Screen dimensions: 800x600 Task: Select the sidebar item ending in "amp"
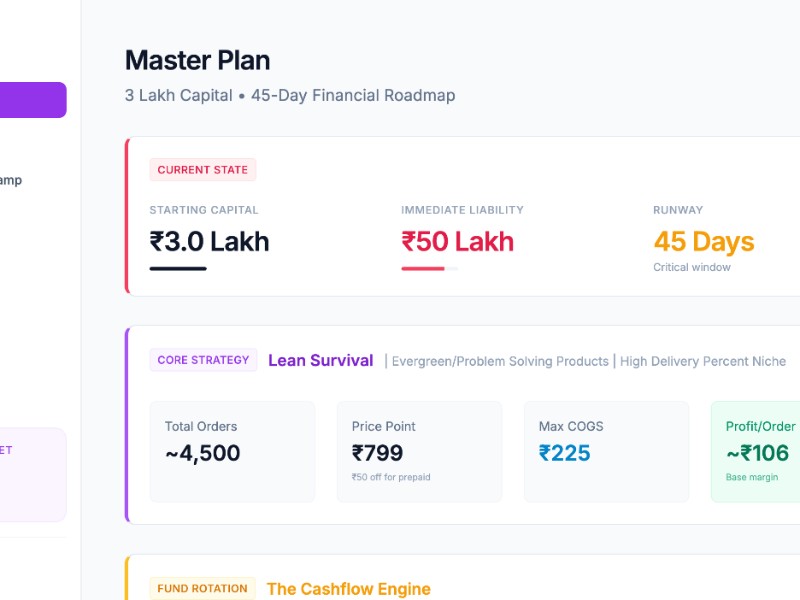[x=10, y=181]
